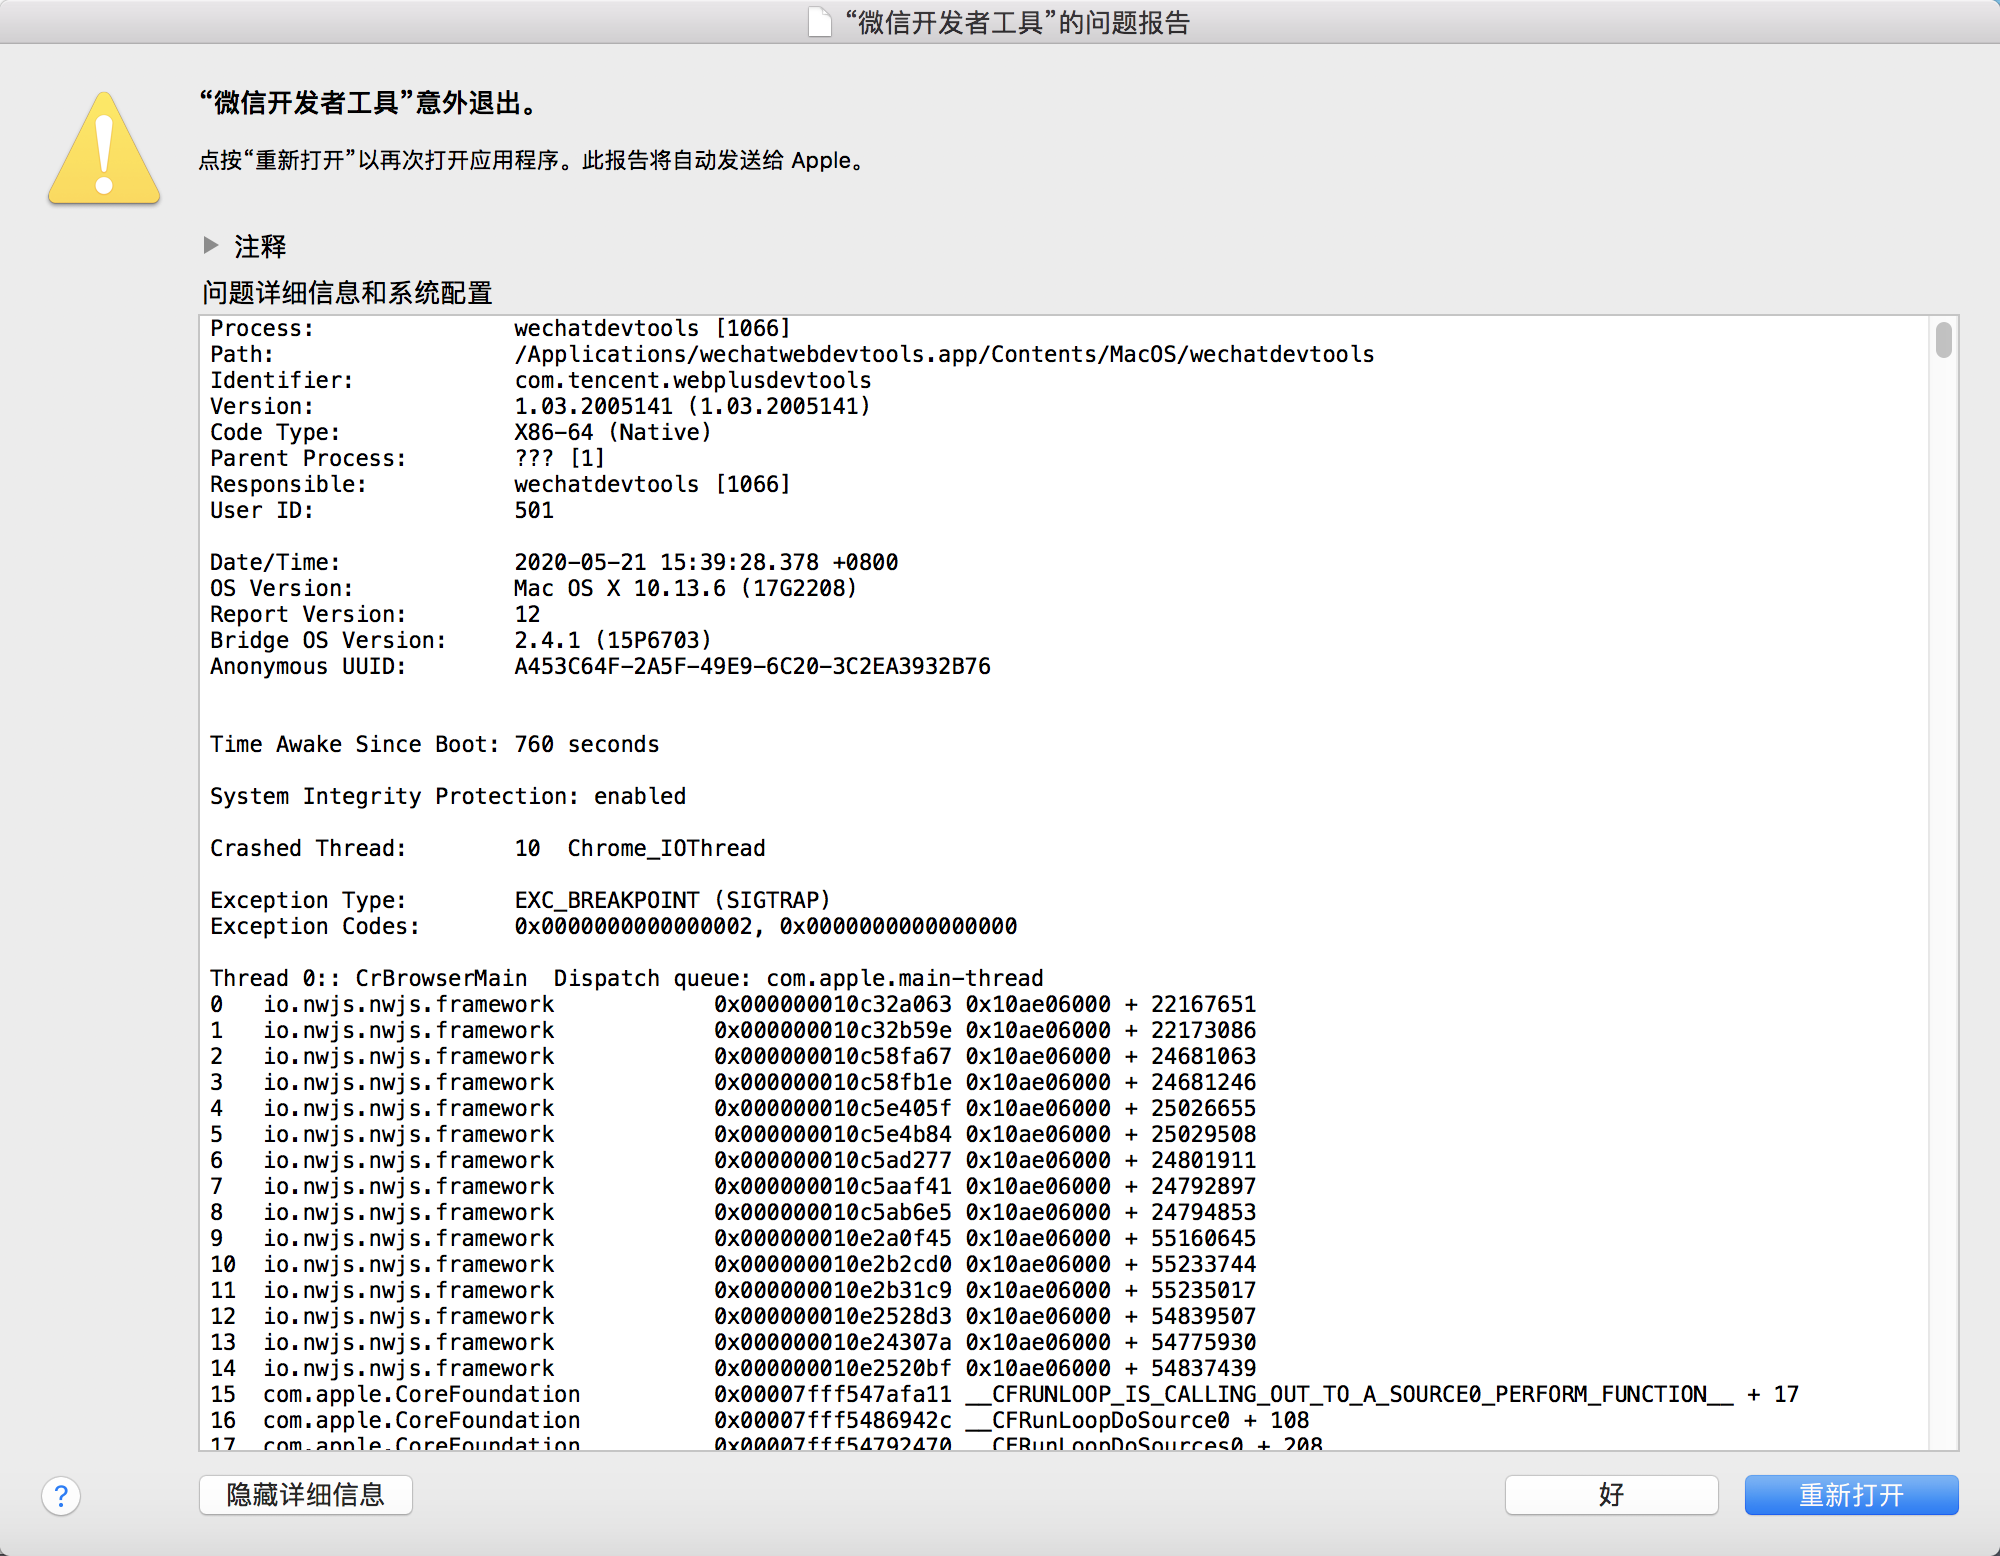
Task: Click the Anonymous UUID value text
Action: click(752, 666)
